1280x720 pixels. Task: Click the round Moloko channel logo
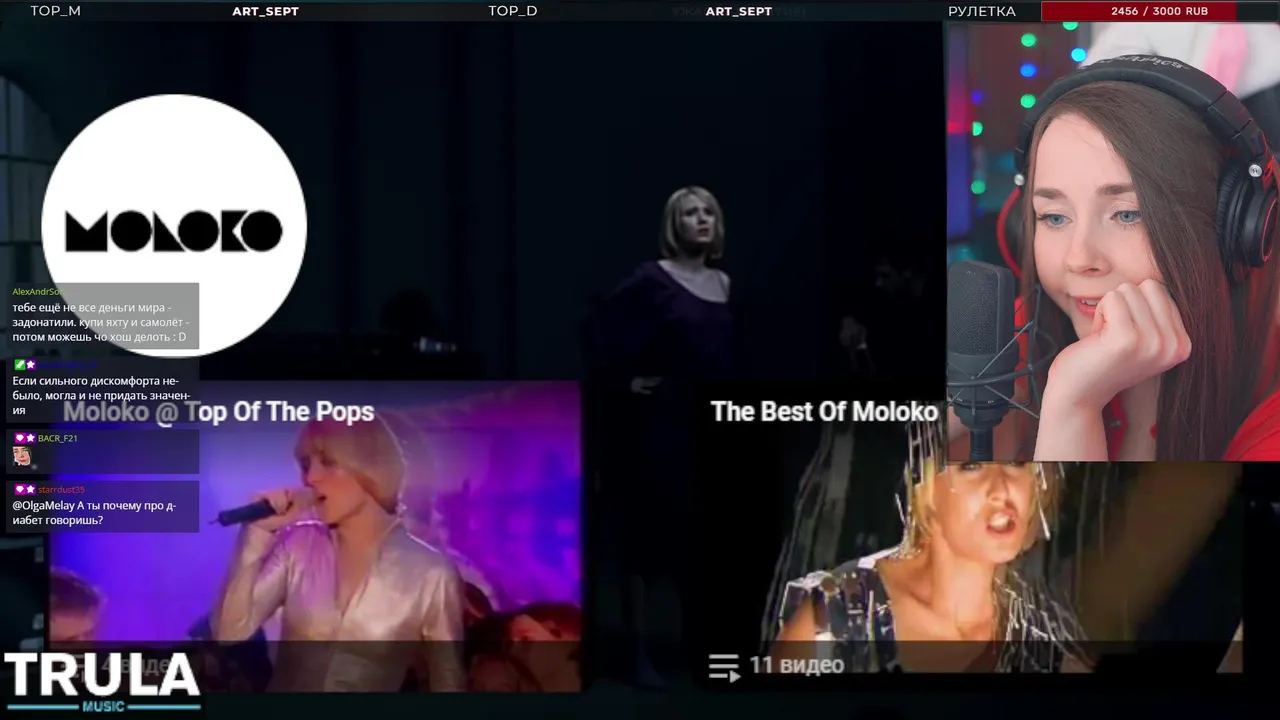174,225
